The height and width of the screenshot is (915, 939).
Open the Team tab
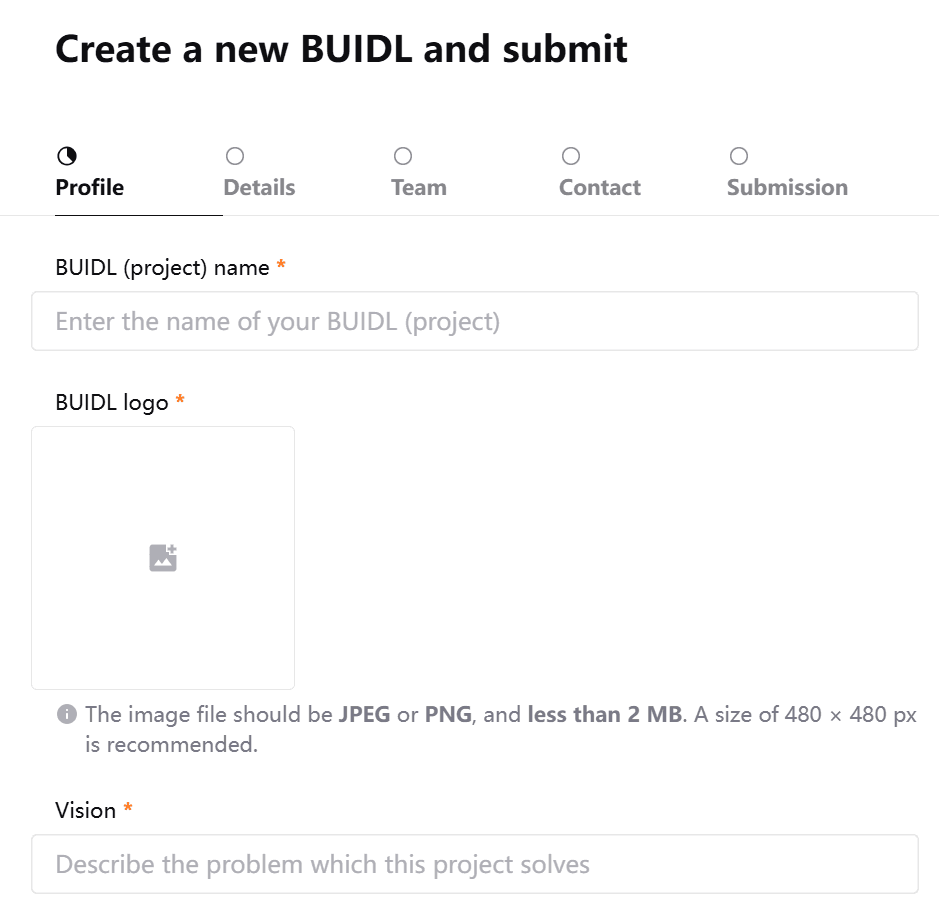click(x=419, y=188)
